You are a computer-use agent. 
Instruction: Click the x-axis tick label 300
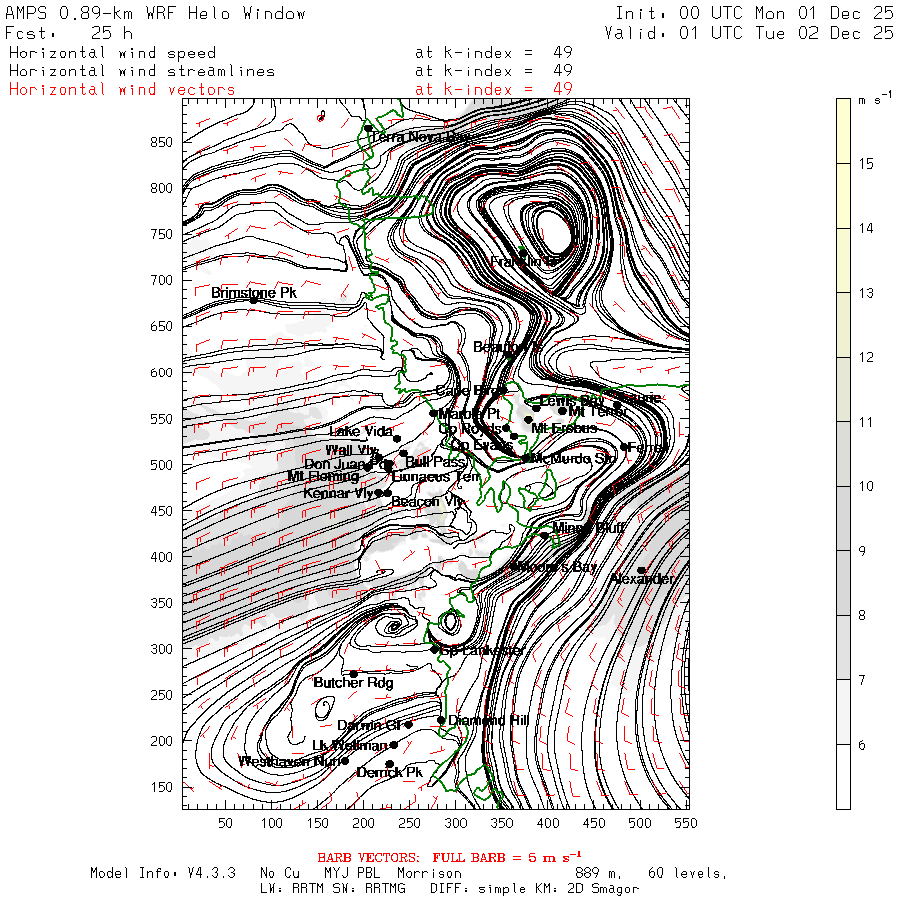[x=456, y=823]
